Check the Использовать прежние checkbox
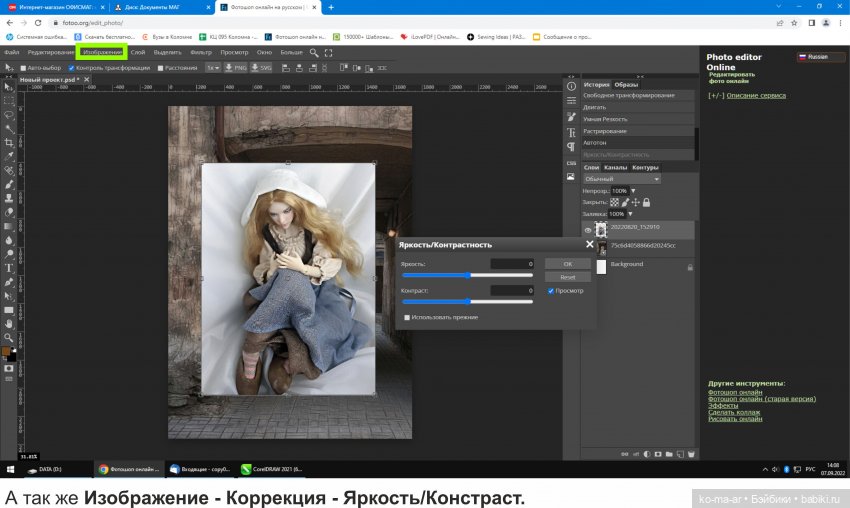The height and width of the screenshot is (508, 850). [x=407, y=318]
